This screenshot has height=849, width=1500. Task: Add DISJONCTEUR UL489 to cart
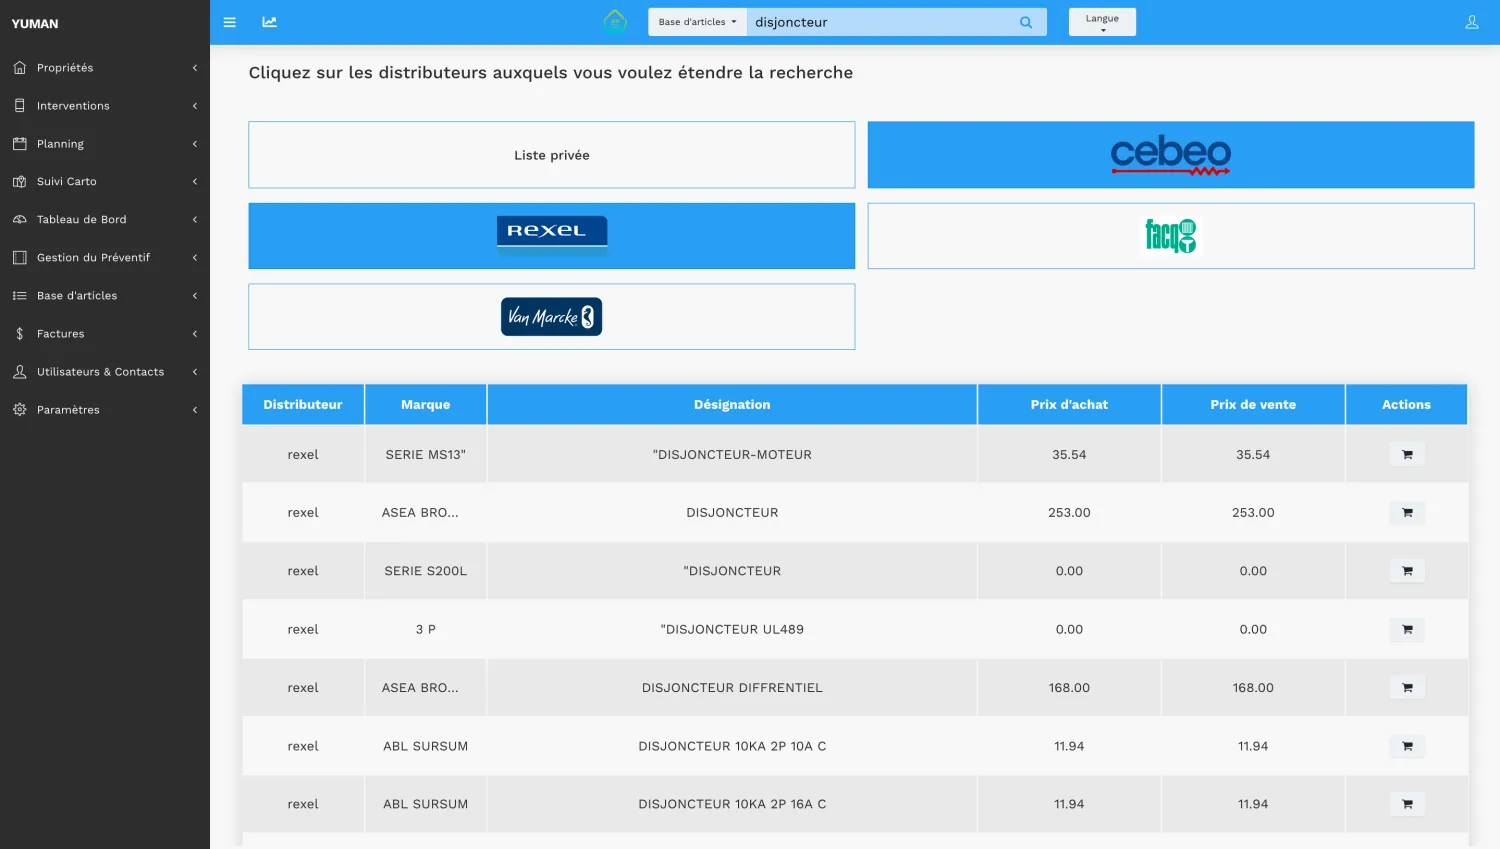click(x=1407, y=629)
